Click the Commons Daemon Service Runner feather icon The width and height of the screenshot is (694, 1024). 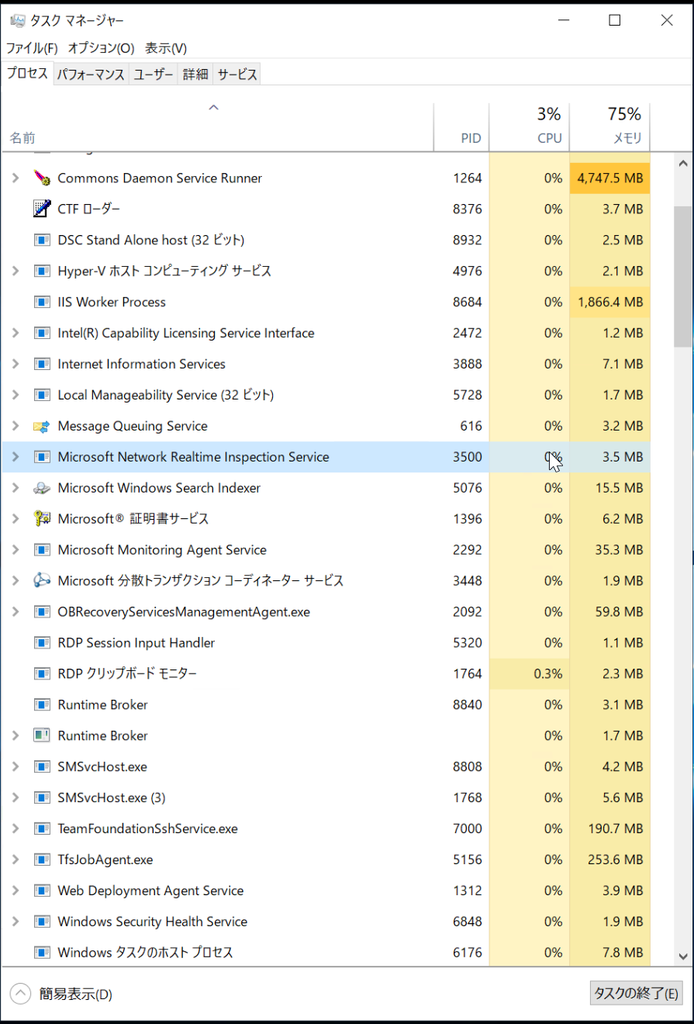tap(42, 178)
